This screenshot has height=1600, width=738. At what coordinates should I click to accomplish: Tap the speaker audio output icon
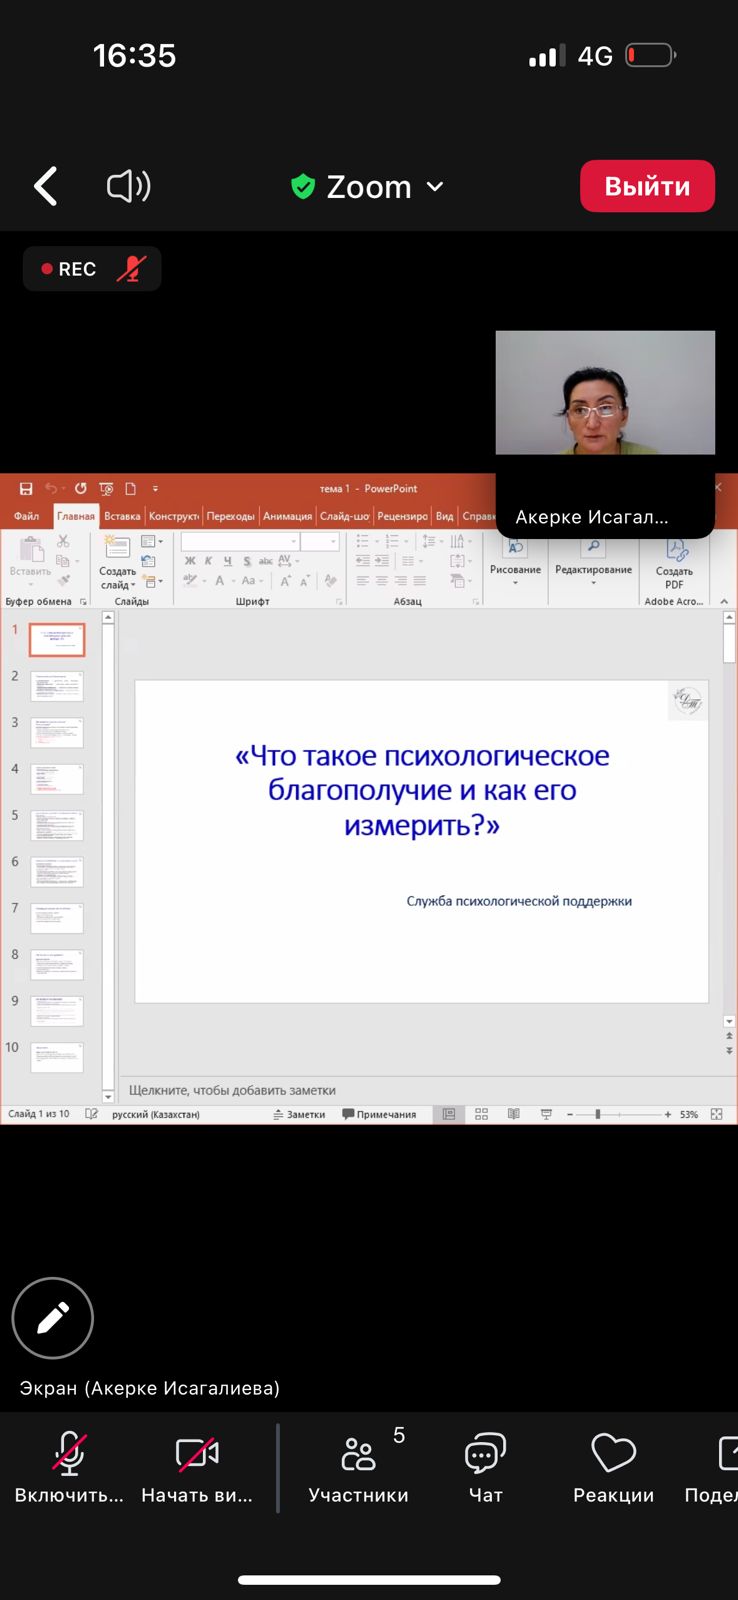coord(128,186)
